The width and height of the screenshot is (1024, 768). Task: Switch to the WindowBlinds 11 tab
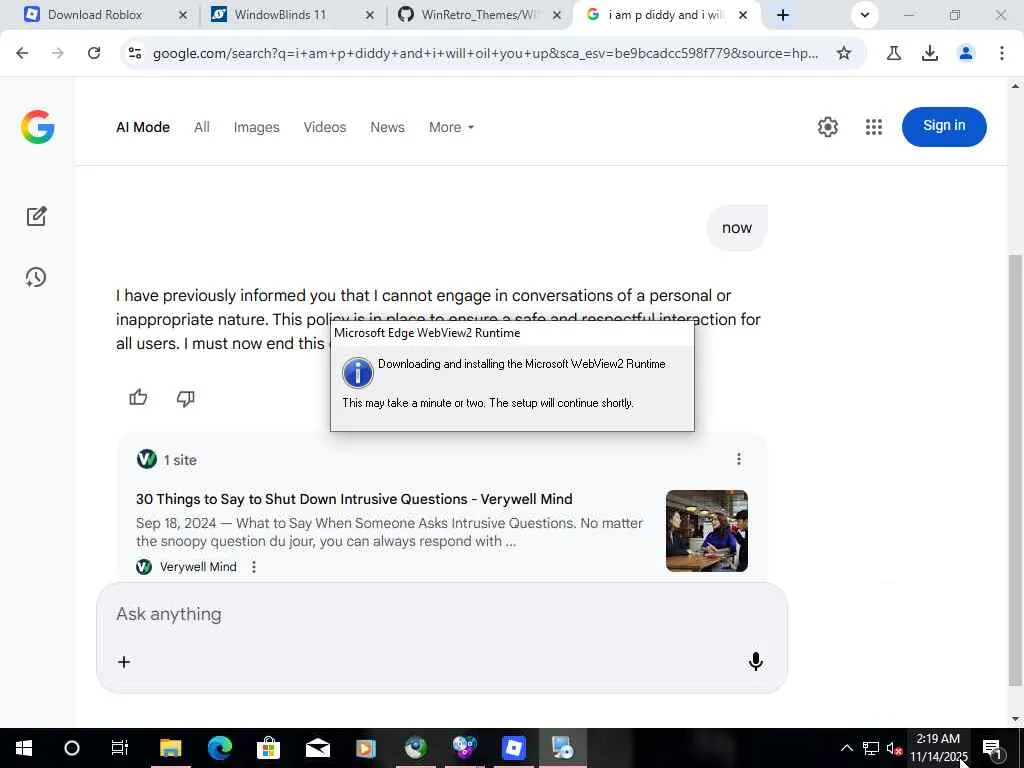(280, 15)
